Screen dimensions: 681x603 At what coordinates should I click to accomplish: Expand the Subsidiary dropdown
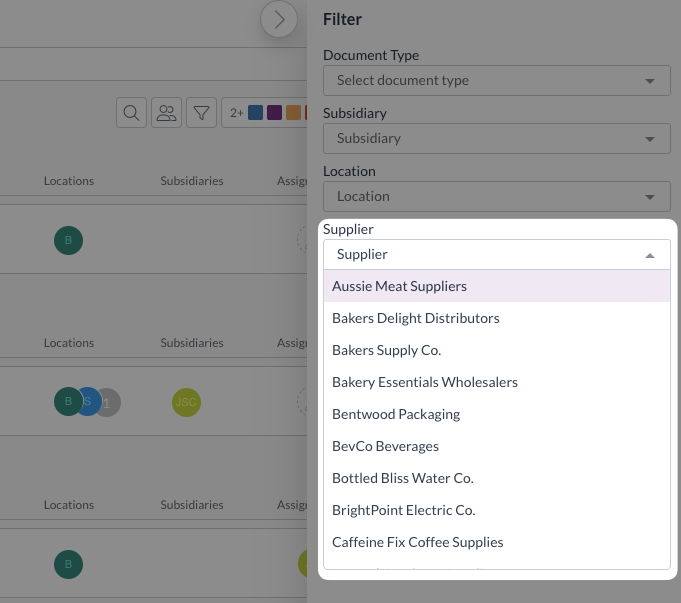(x=496, y=138)
